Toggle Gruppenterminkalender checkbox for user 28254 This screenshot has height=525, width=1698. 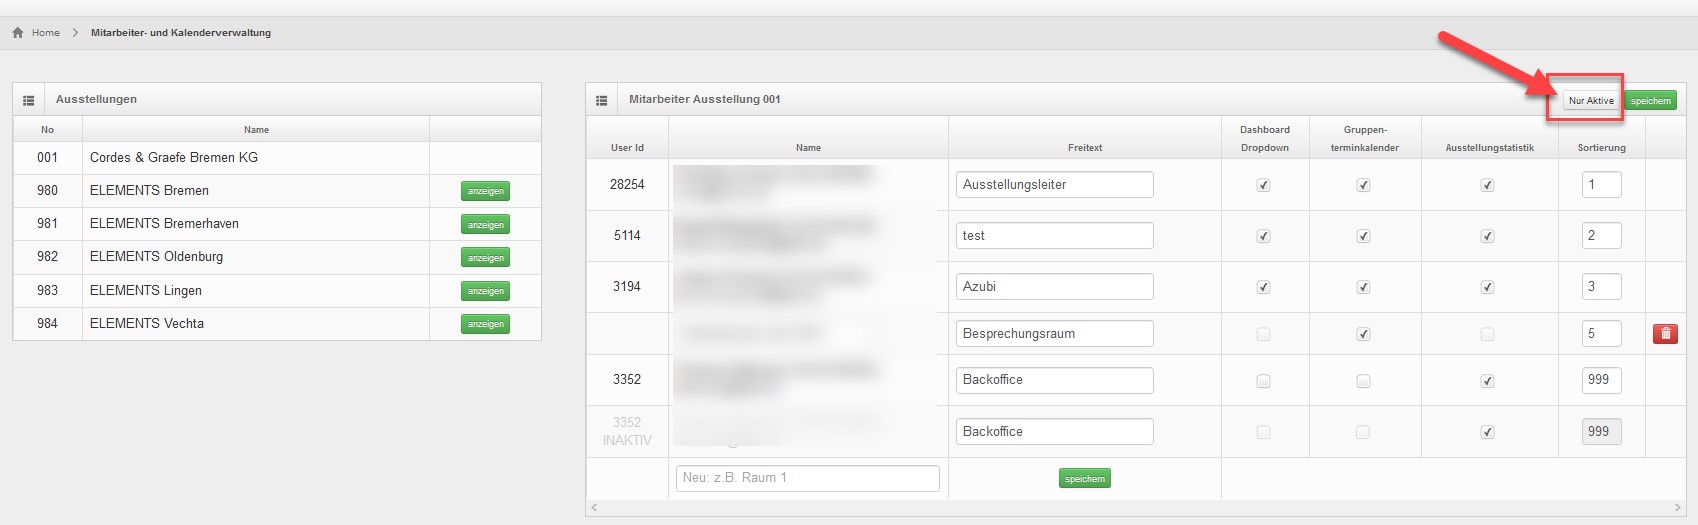[1364, 185]
